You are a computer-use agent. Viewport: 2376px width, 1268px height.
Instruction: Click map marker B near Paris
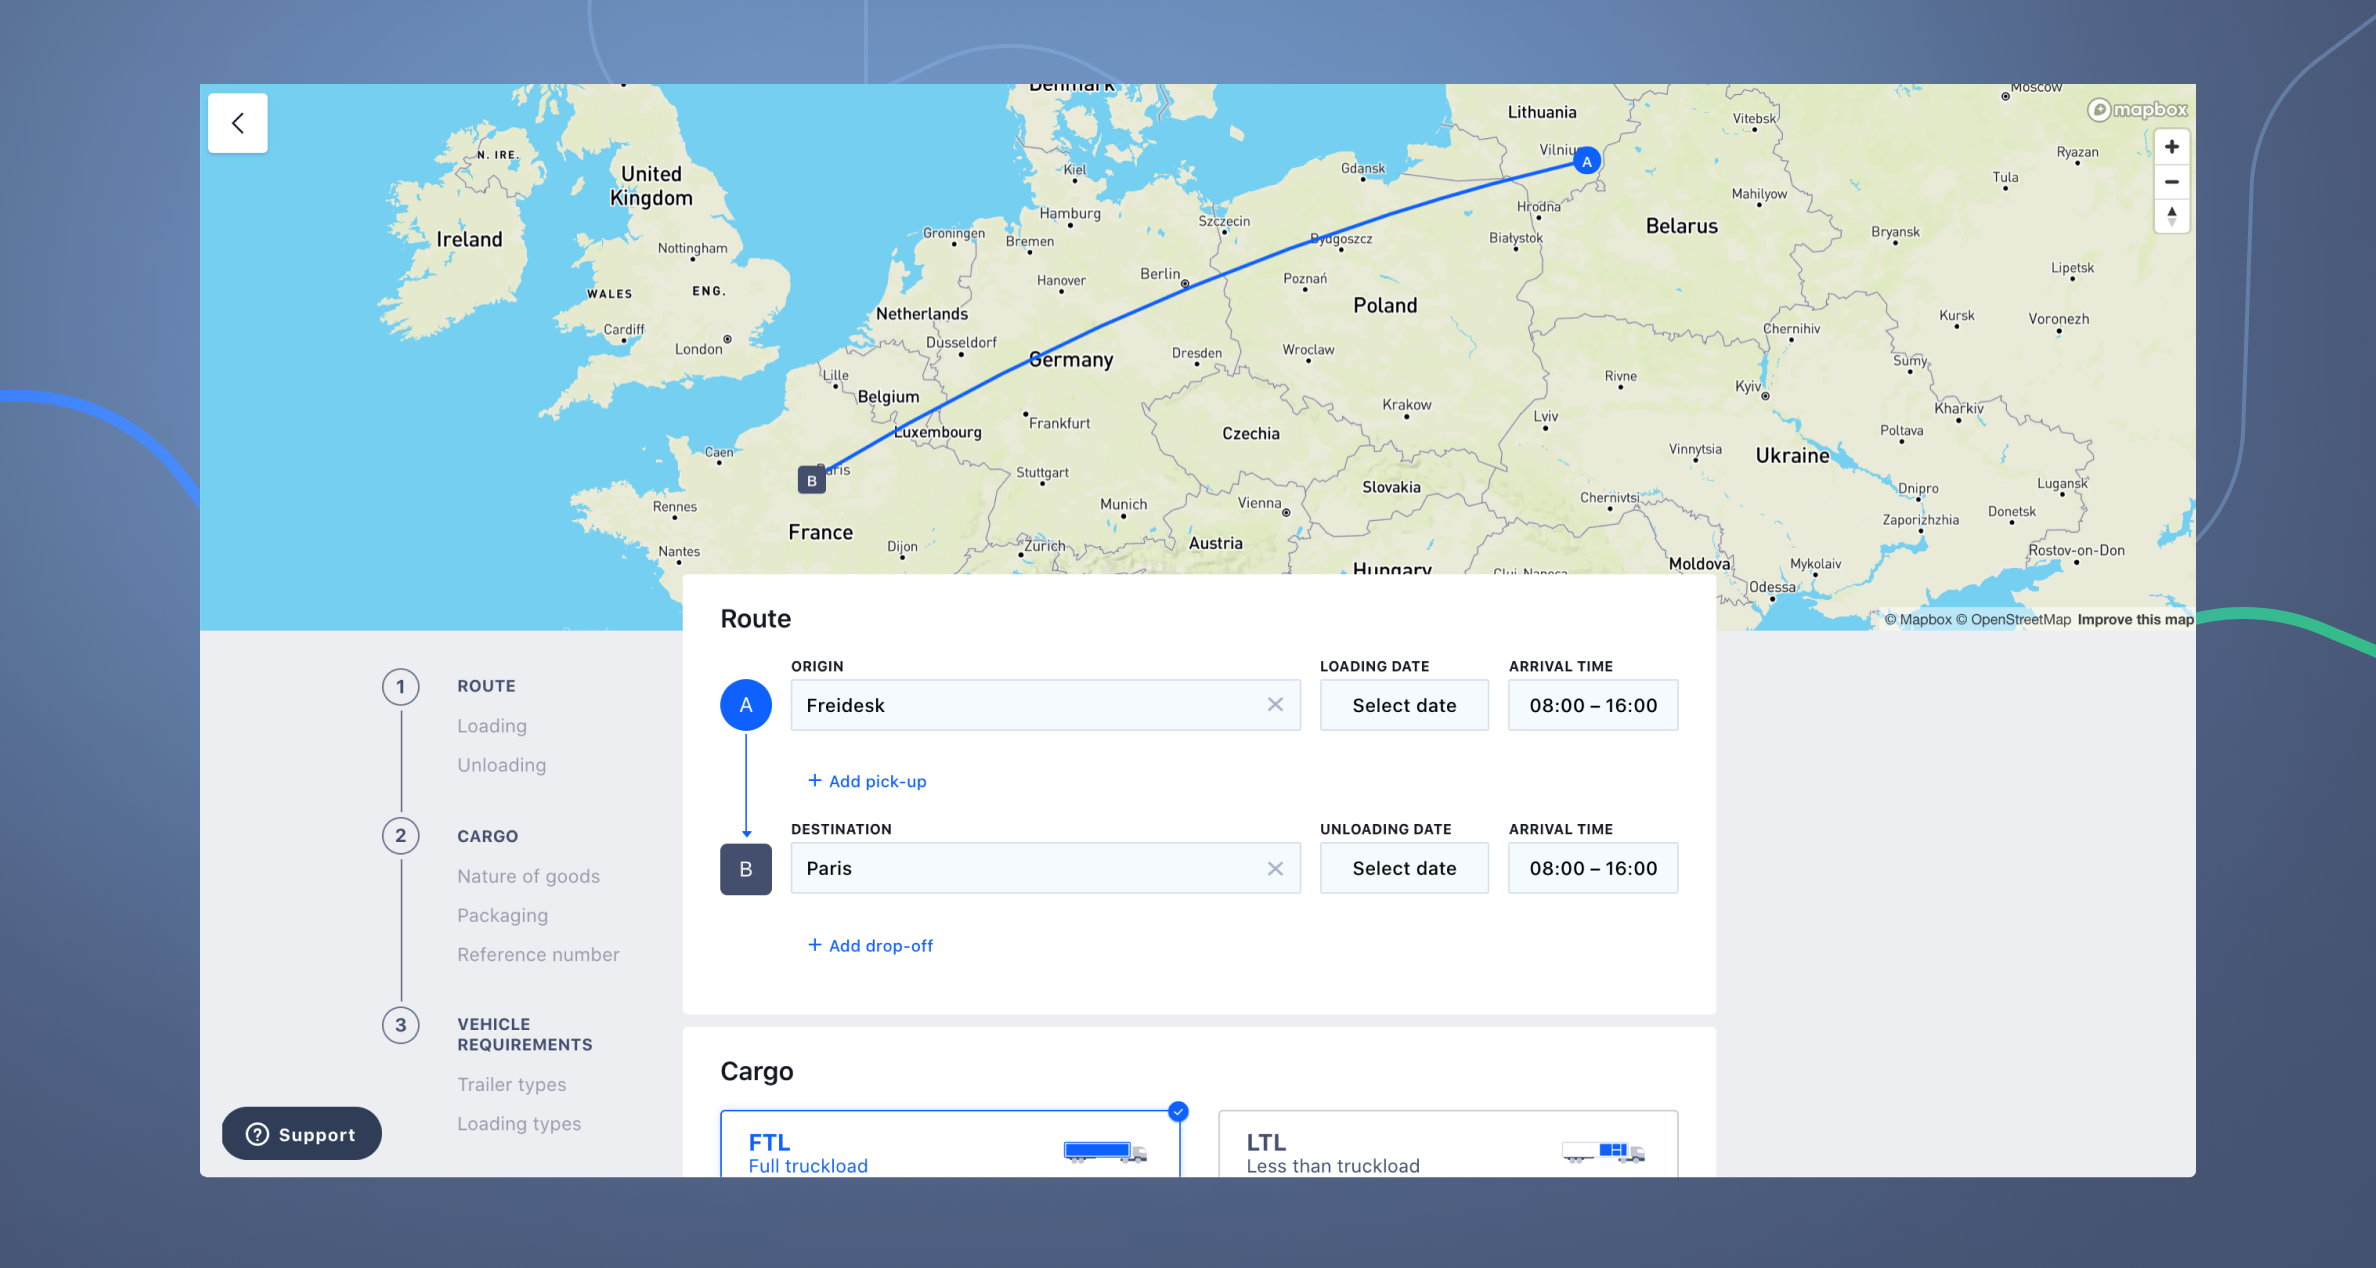coord(811,481)
